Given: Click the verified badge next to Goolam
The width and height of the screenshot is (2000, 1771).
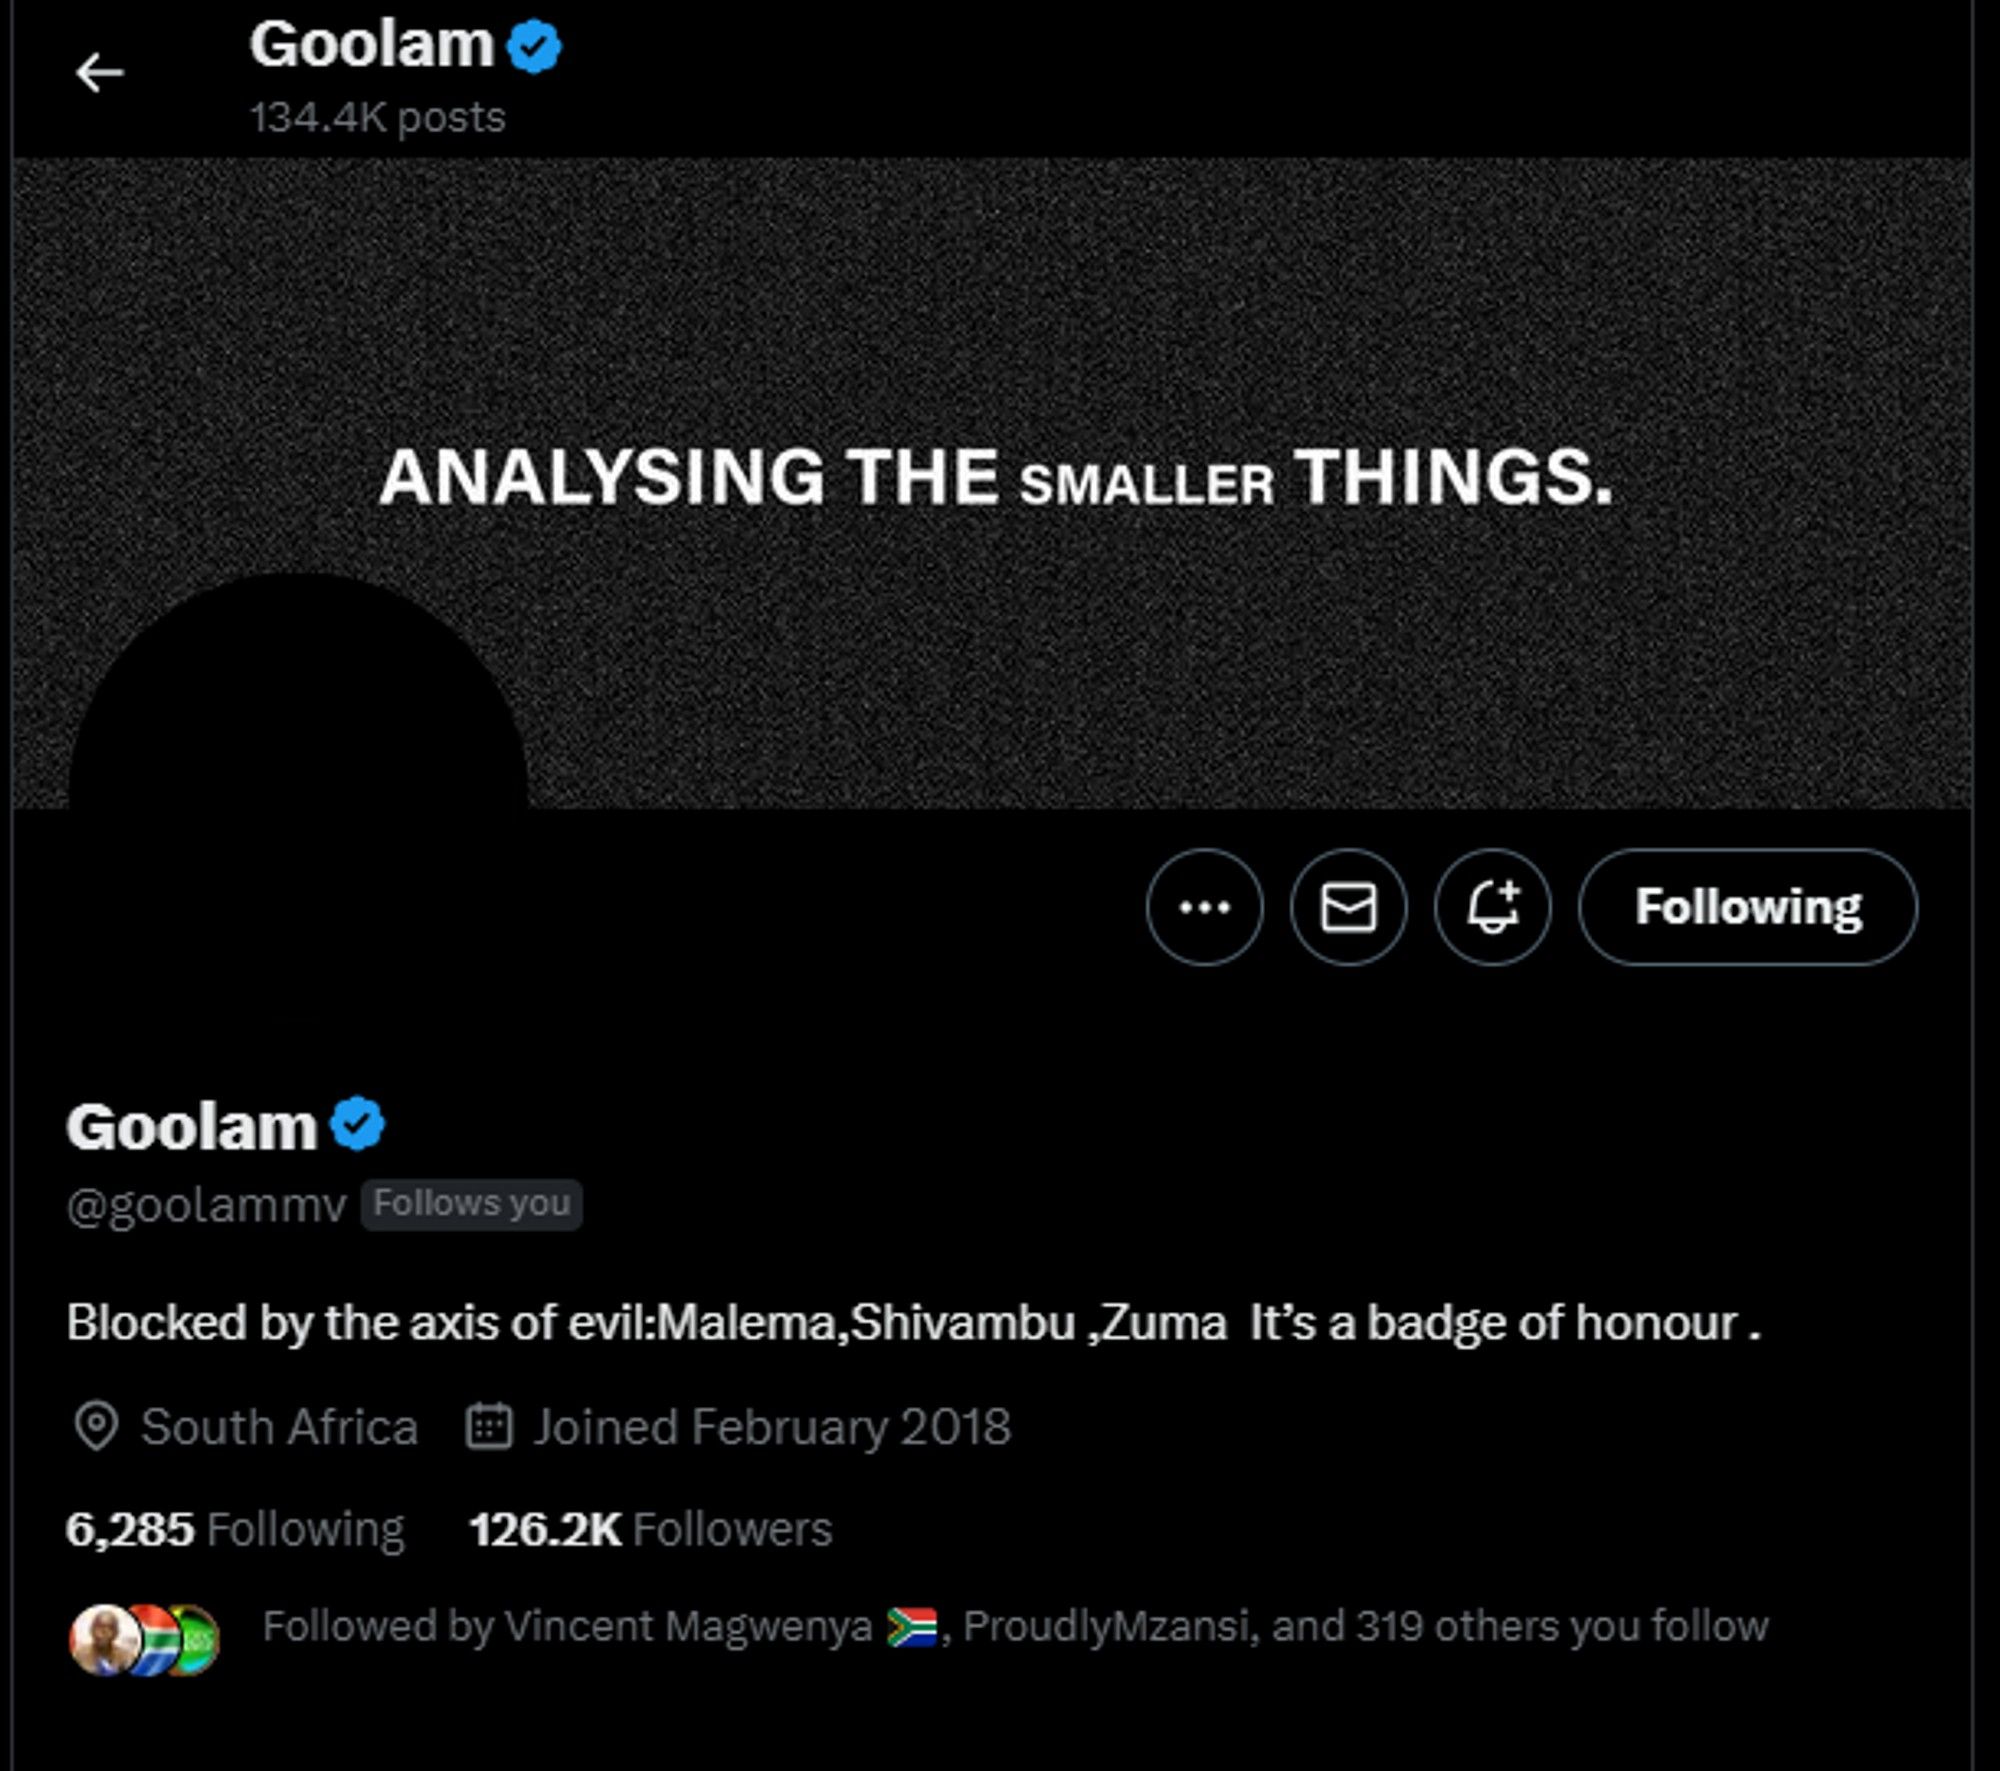Looking at the screenshot, I should [358, 1124].
